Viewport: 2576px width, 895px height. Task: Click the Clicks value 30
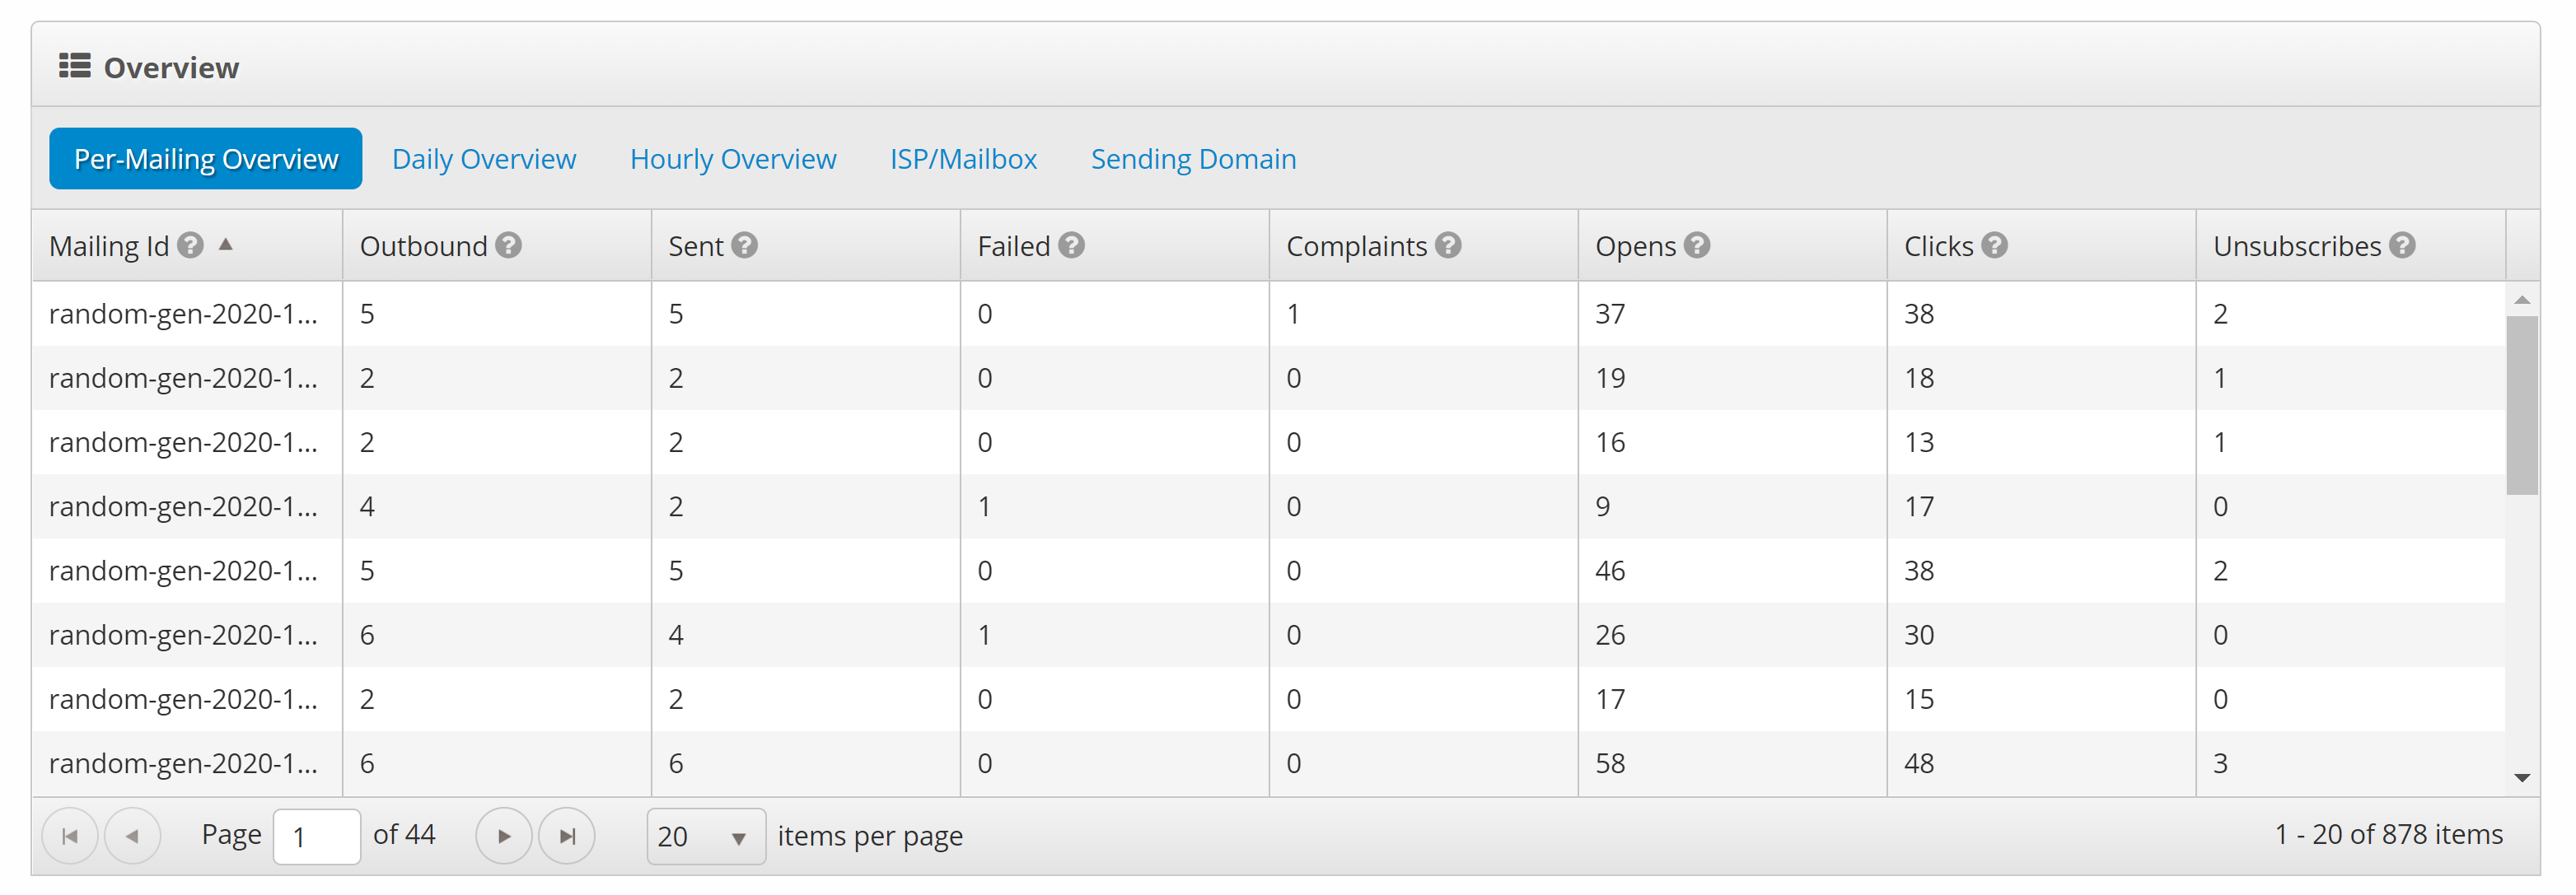[1919, 635]
